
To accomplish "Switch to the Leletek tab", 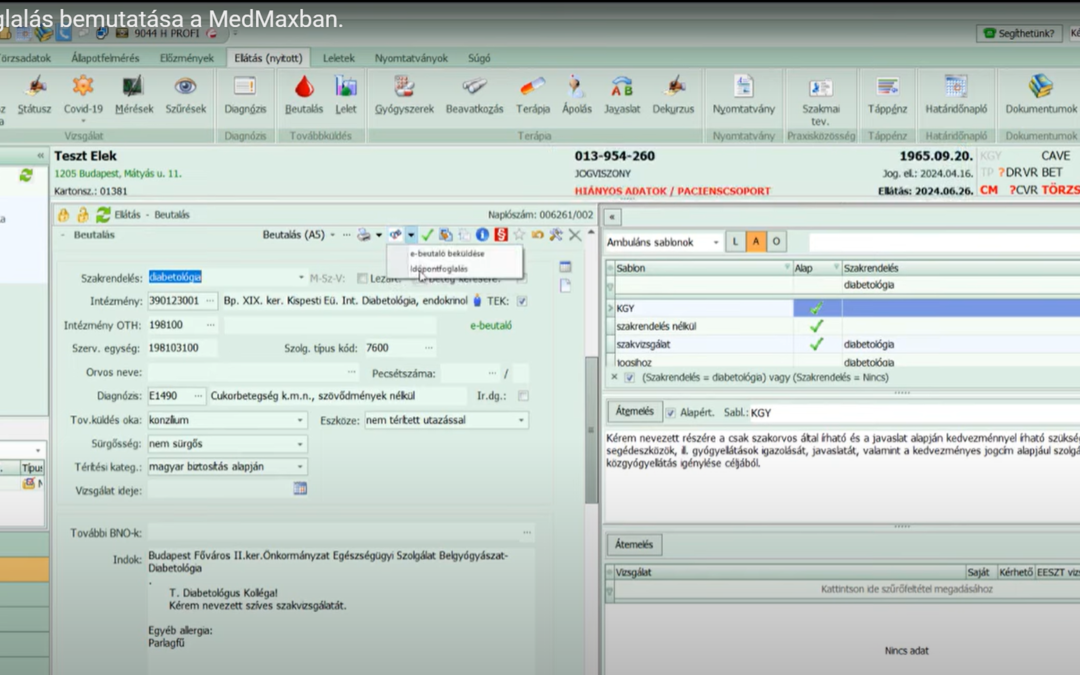I will point(339,58).
